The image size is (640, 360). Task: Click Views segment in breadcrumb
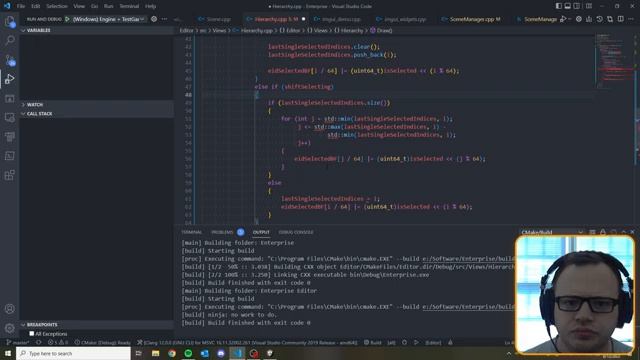coord(219,31)
